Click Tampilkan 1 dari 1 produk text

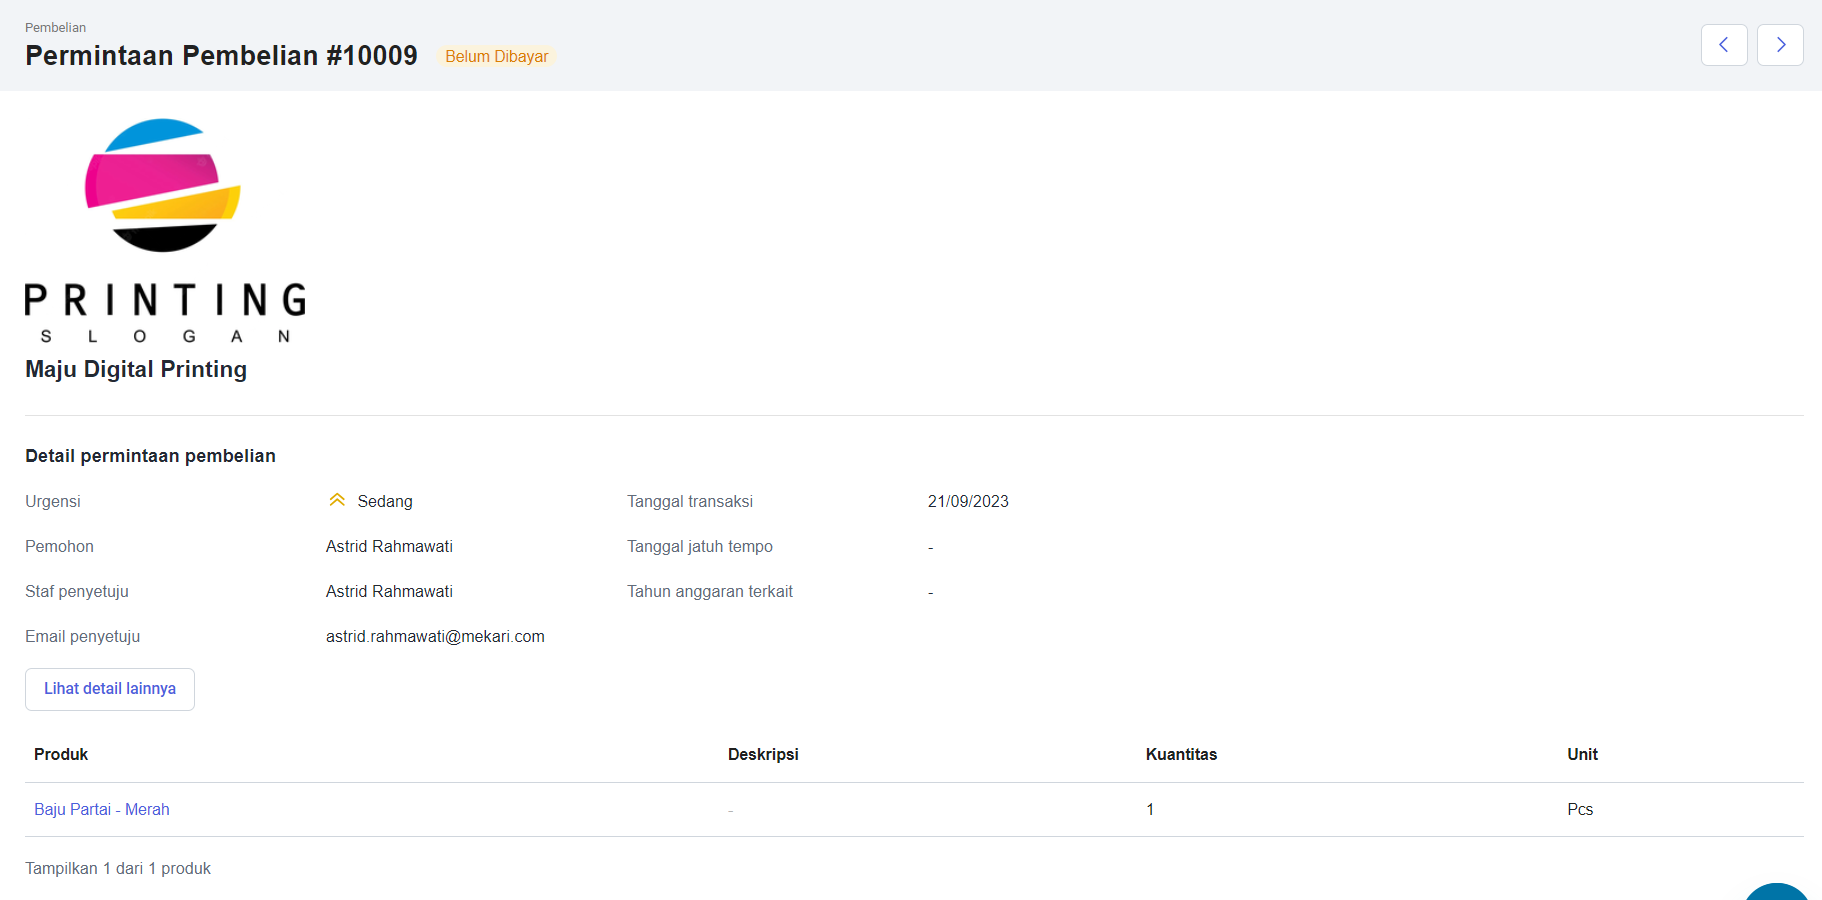[118, 868]
